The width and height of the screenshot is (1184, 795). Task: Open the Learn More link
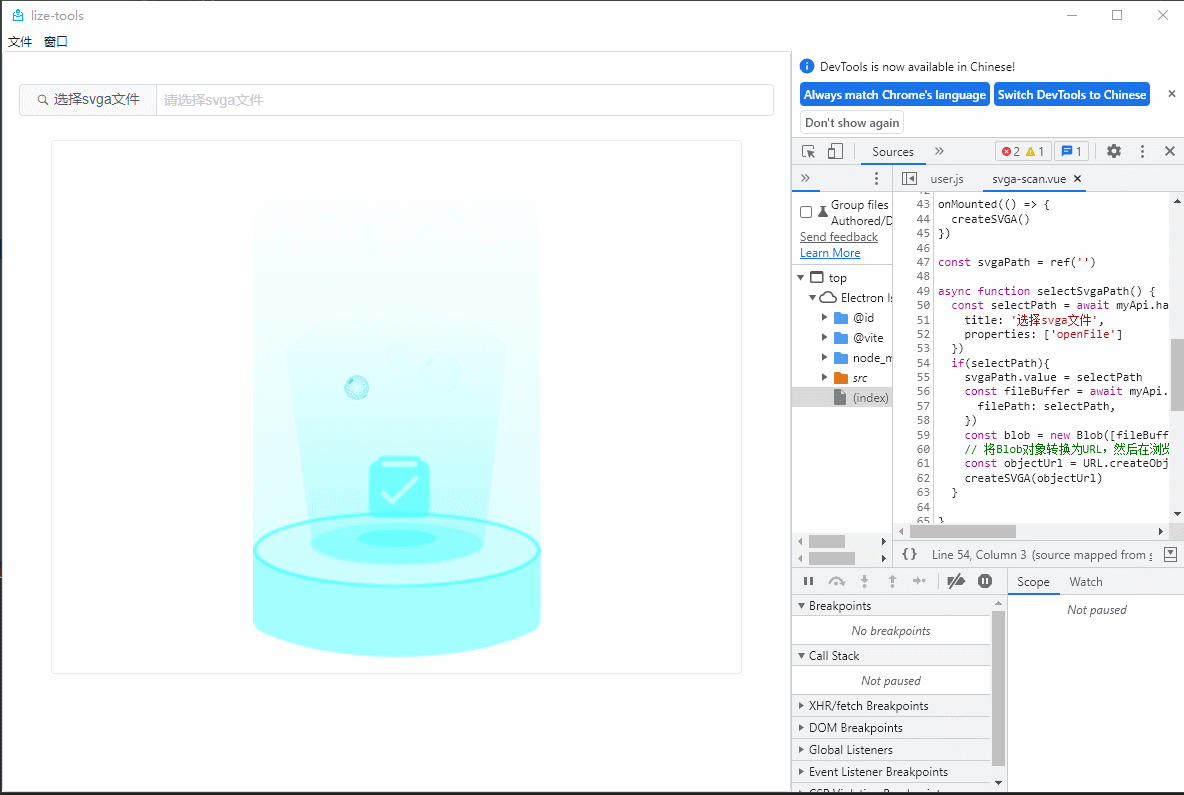[830, 253]
